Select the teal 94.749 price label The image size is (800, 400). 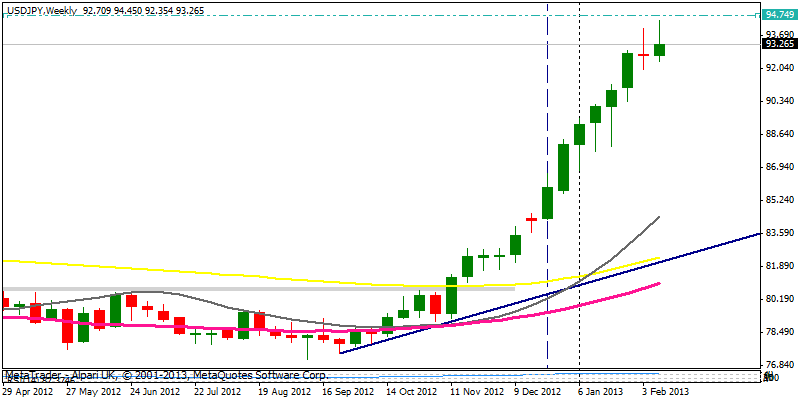(x=779, y=15)
